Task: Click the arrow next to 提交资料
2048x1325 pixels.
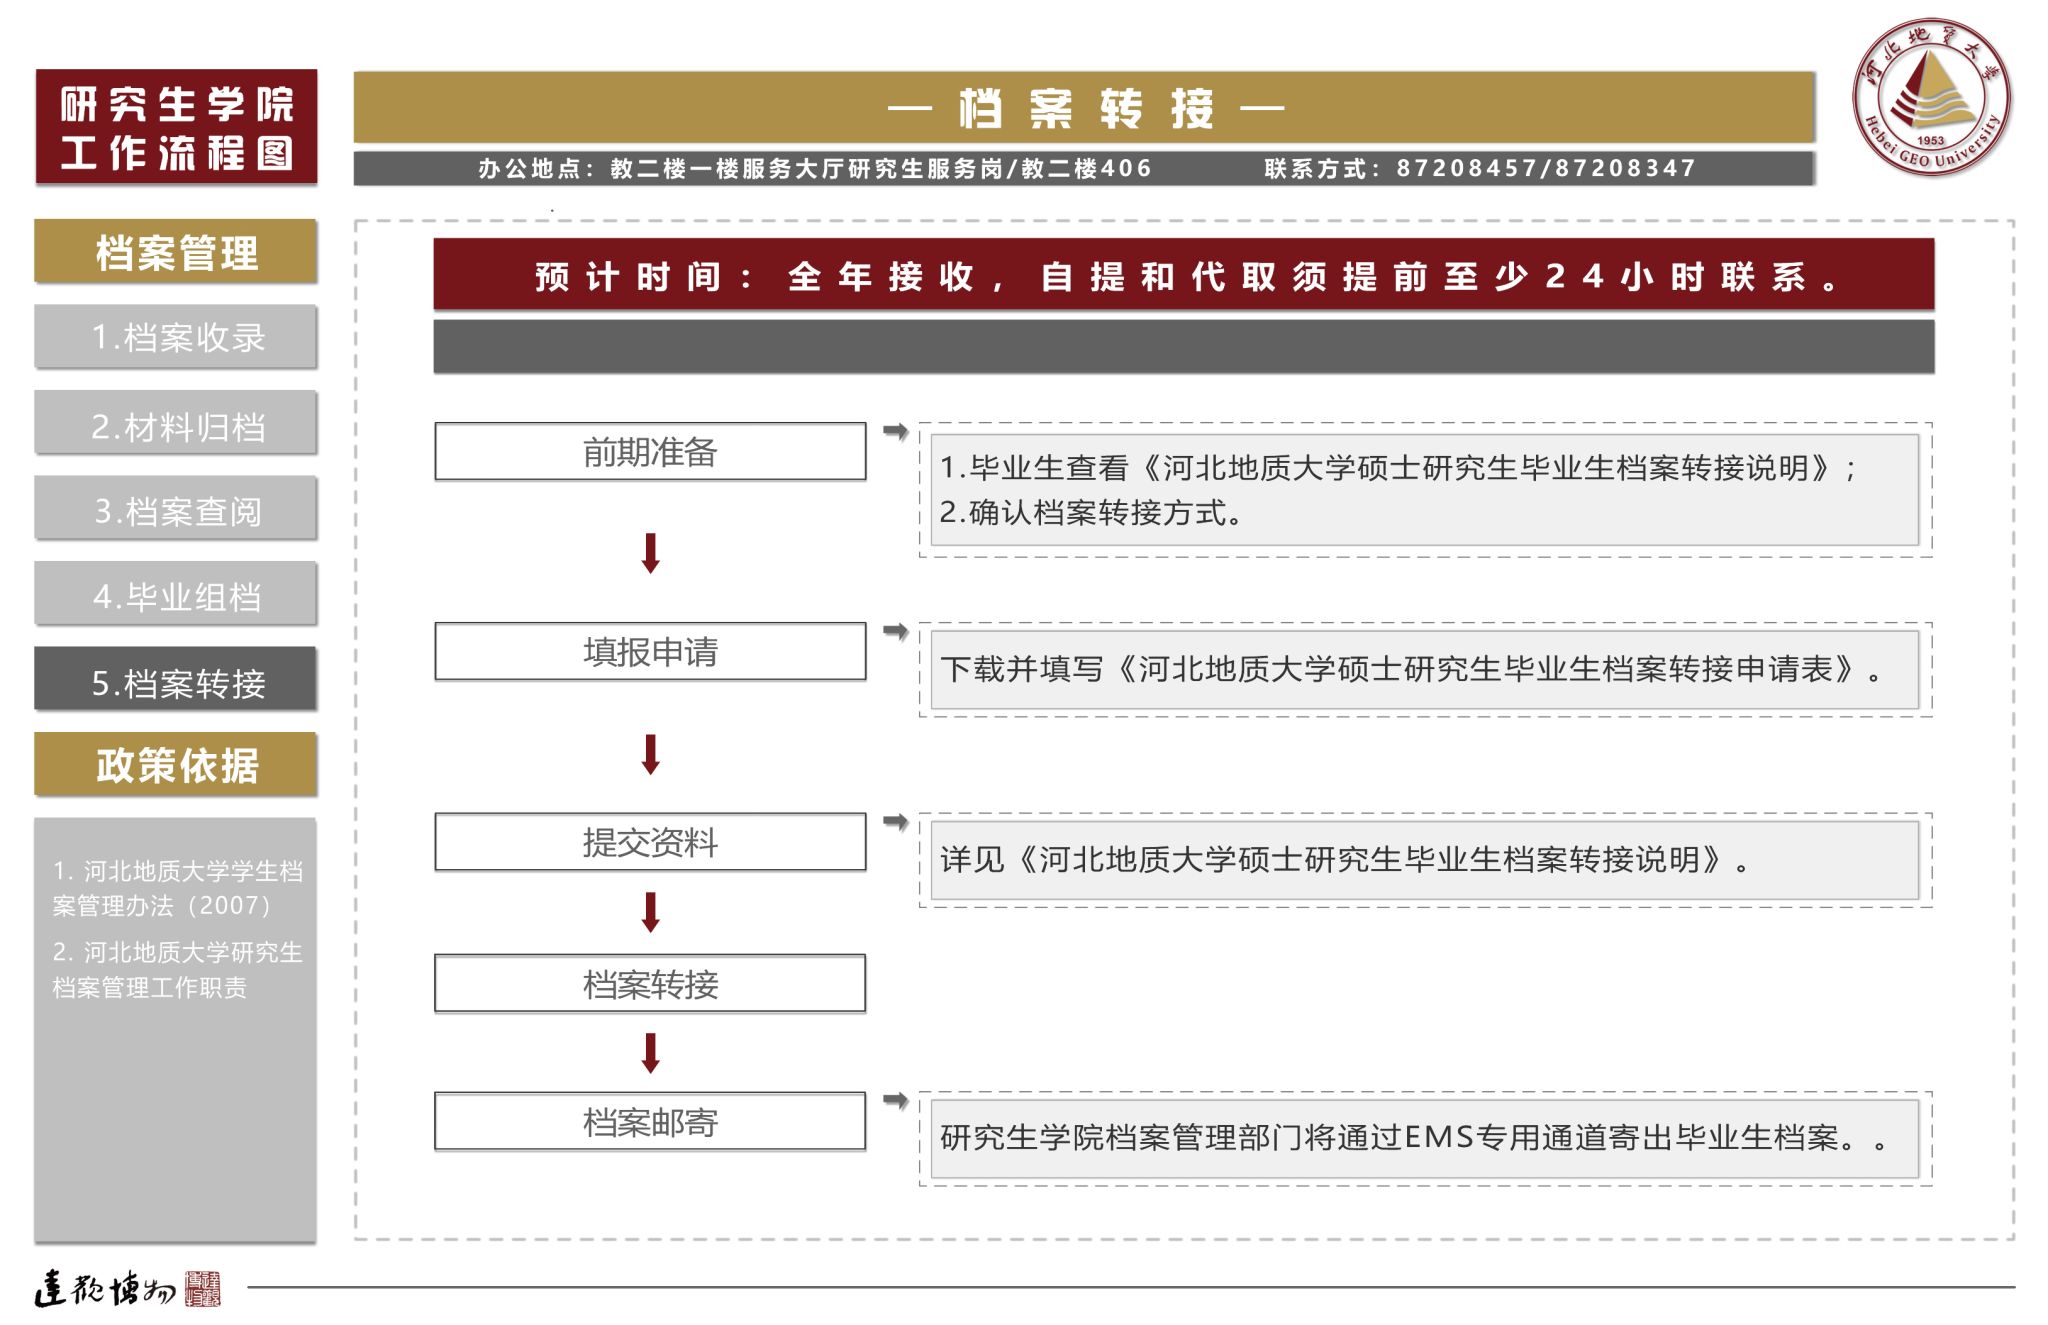Action: click(x=895, y=822)
